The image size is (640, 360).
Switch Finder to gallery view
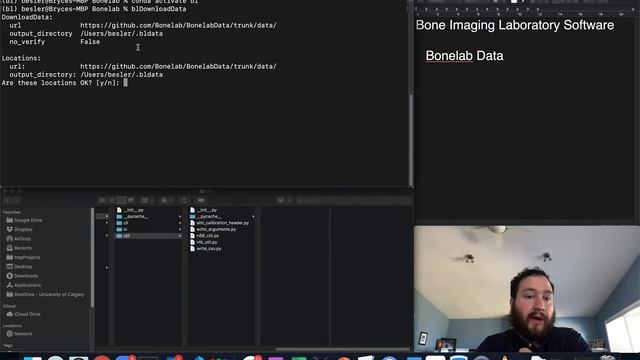pyautogui.click(x=131, y=200)
